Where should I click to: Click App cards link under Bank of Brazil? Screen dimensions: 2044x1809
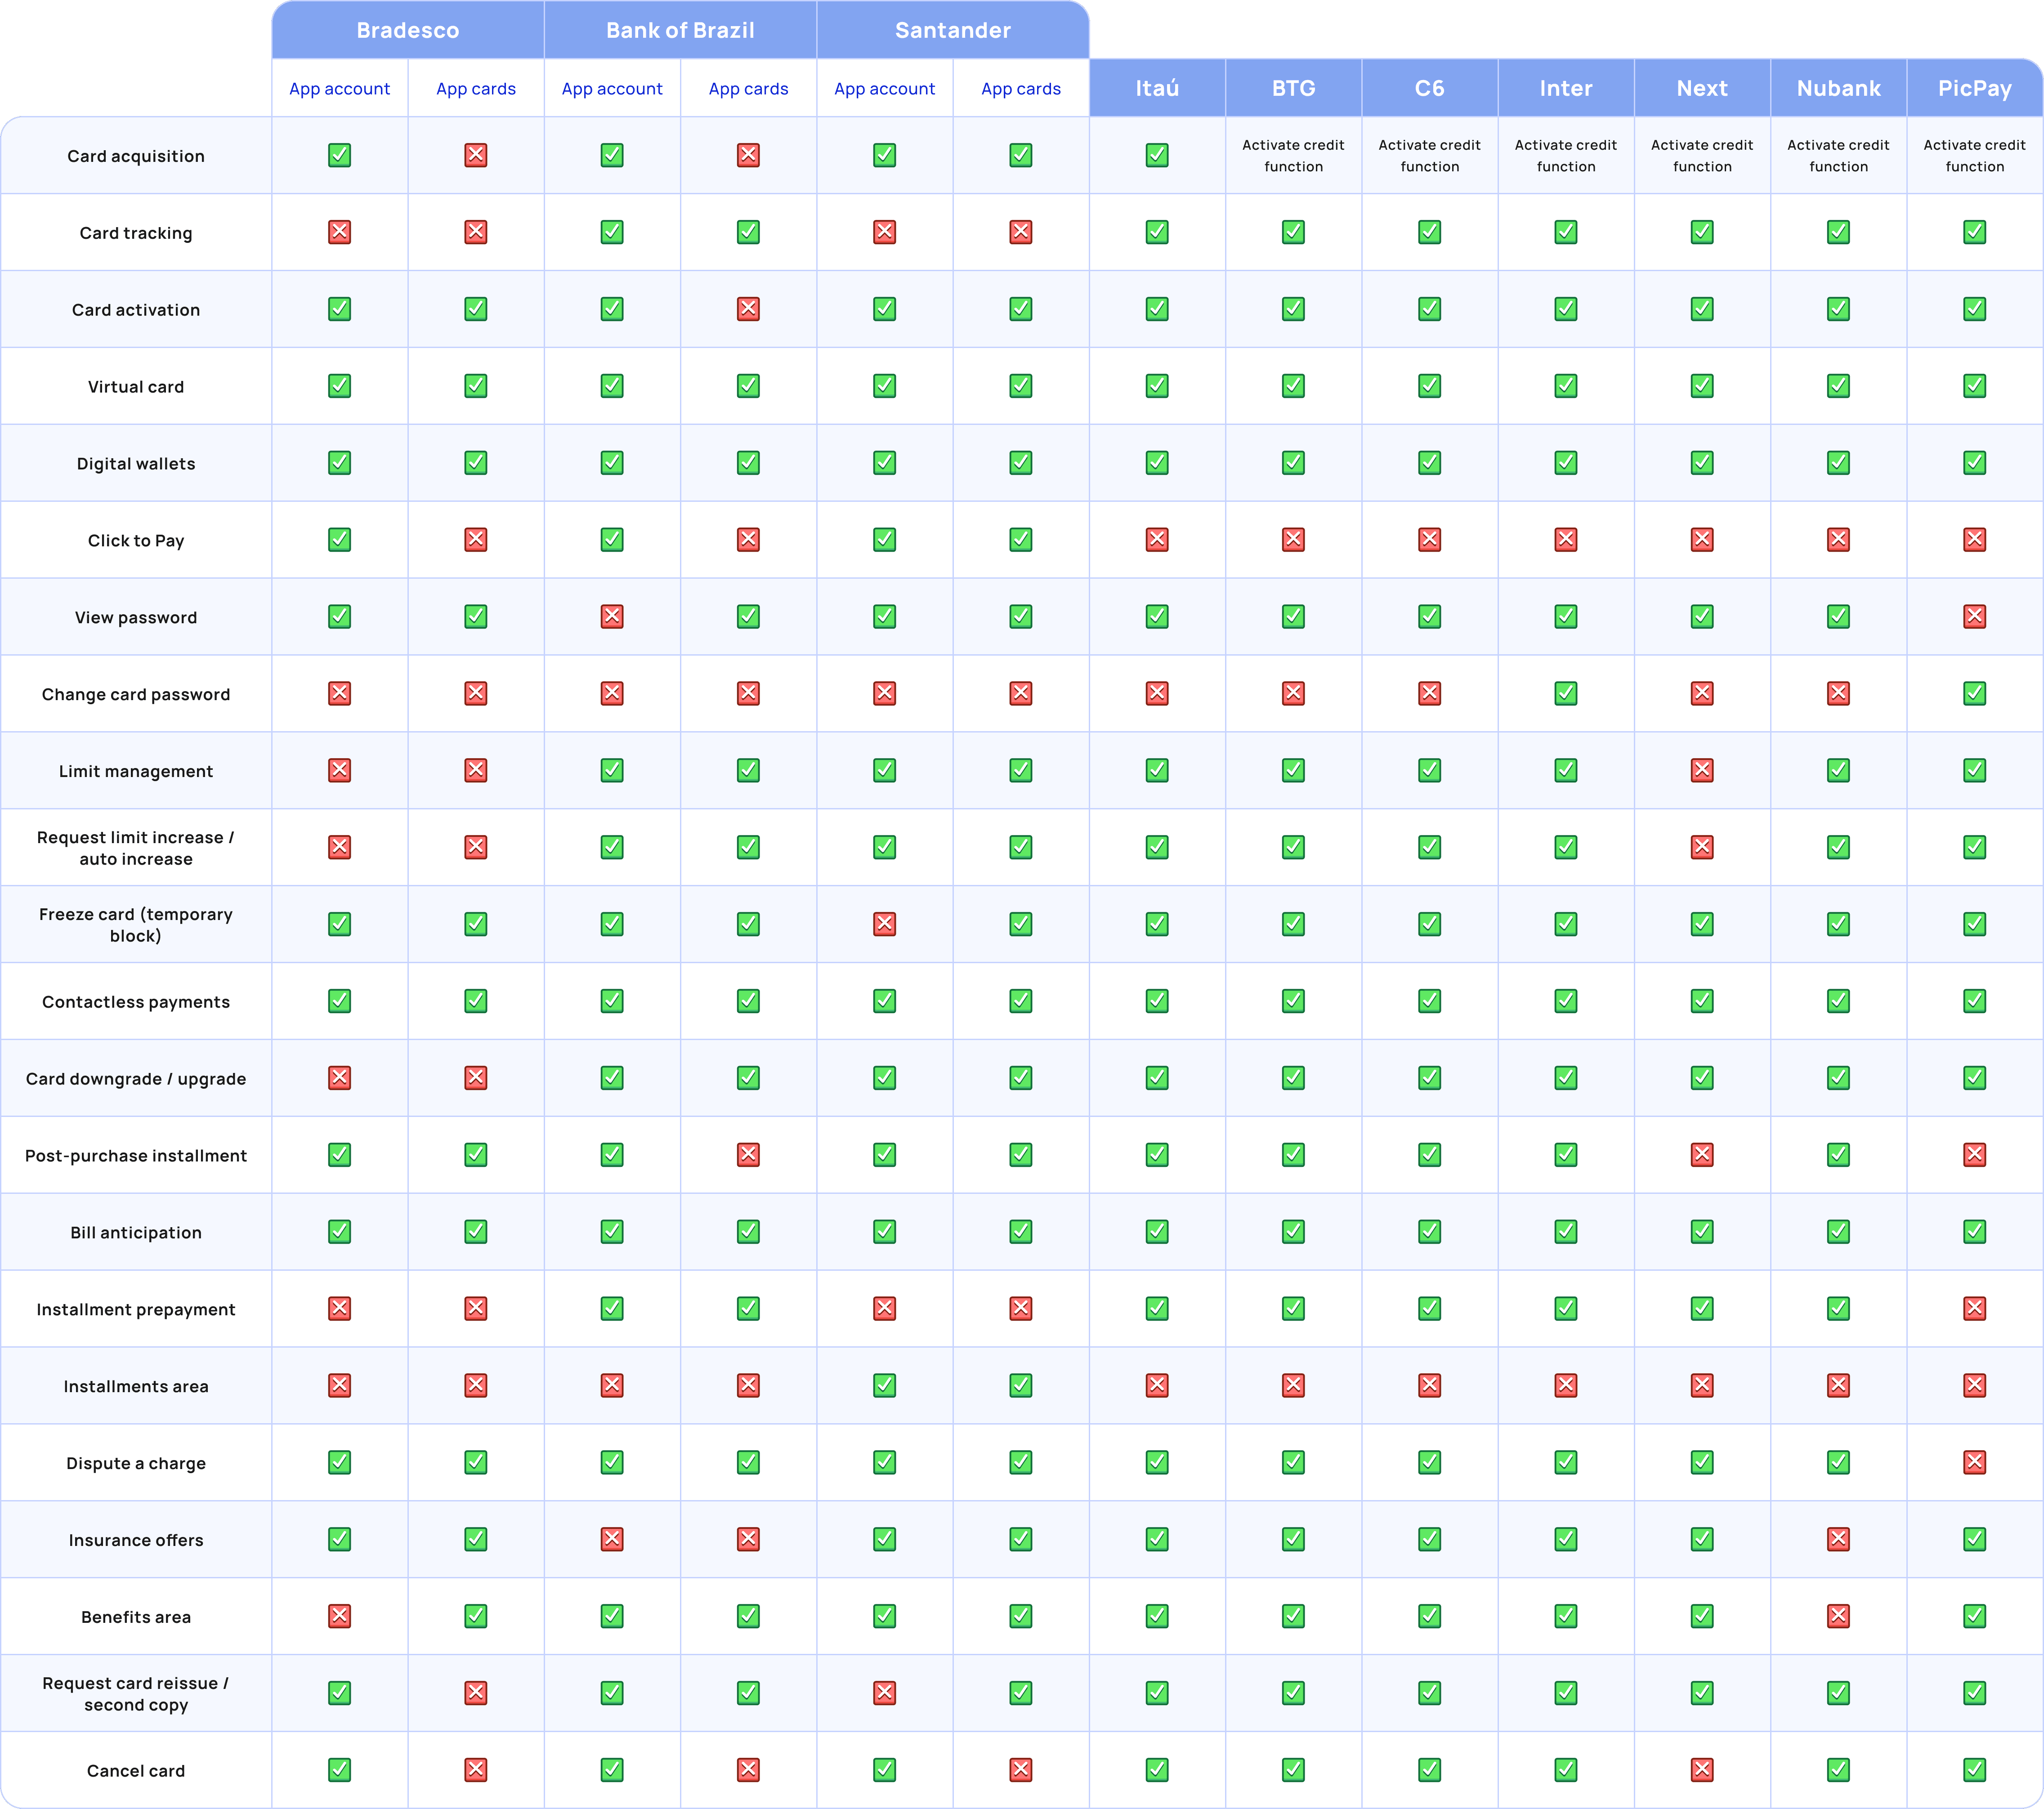(748, 89)
